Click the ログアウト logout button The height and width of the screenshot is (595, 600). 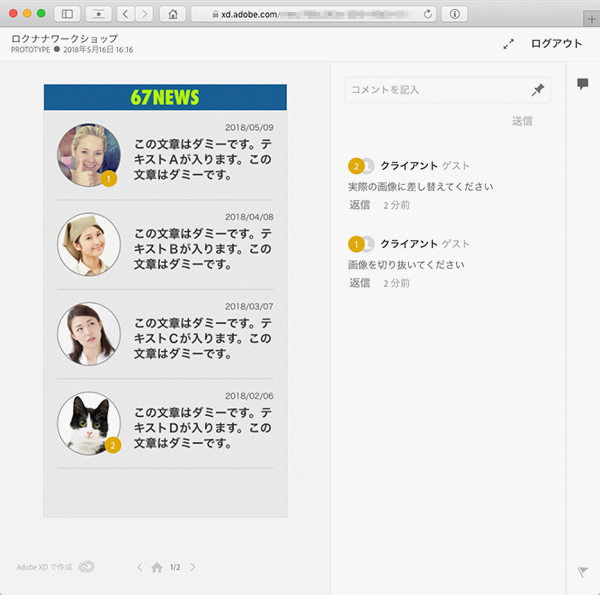point(556,44)
